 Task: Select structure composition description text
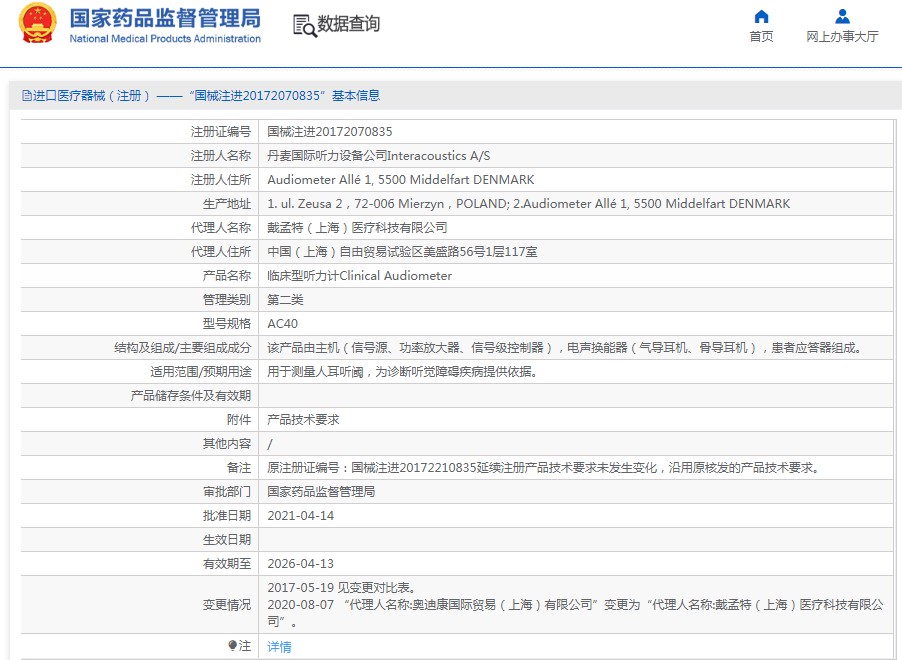[x=564, y=348]
